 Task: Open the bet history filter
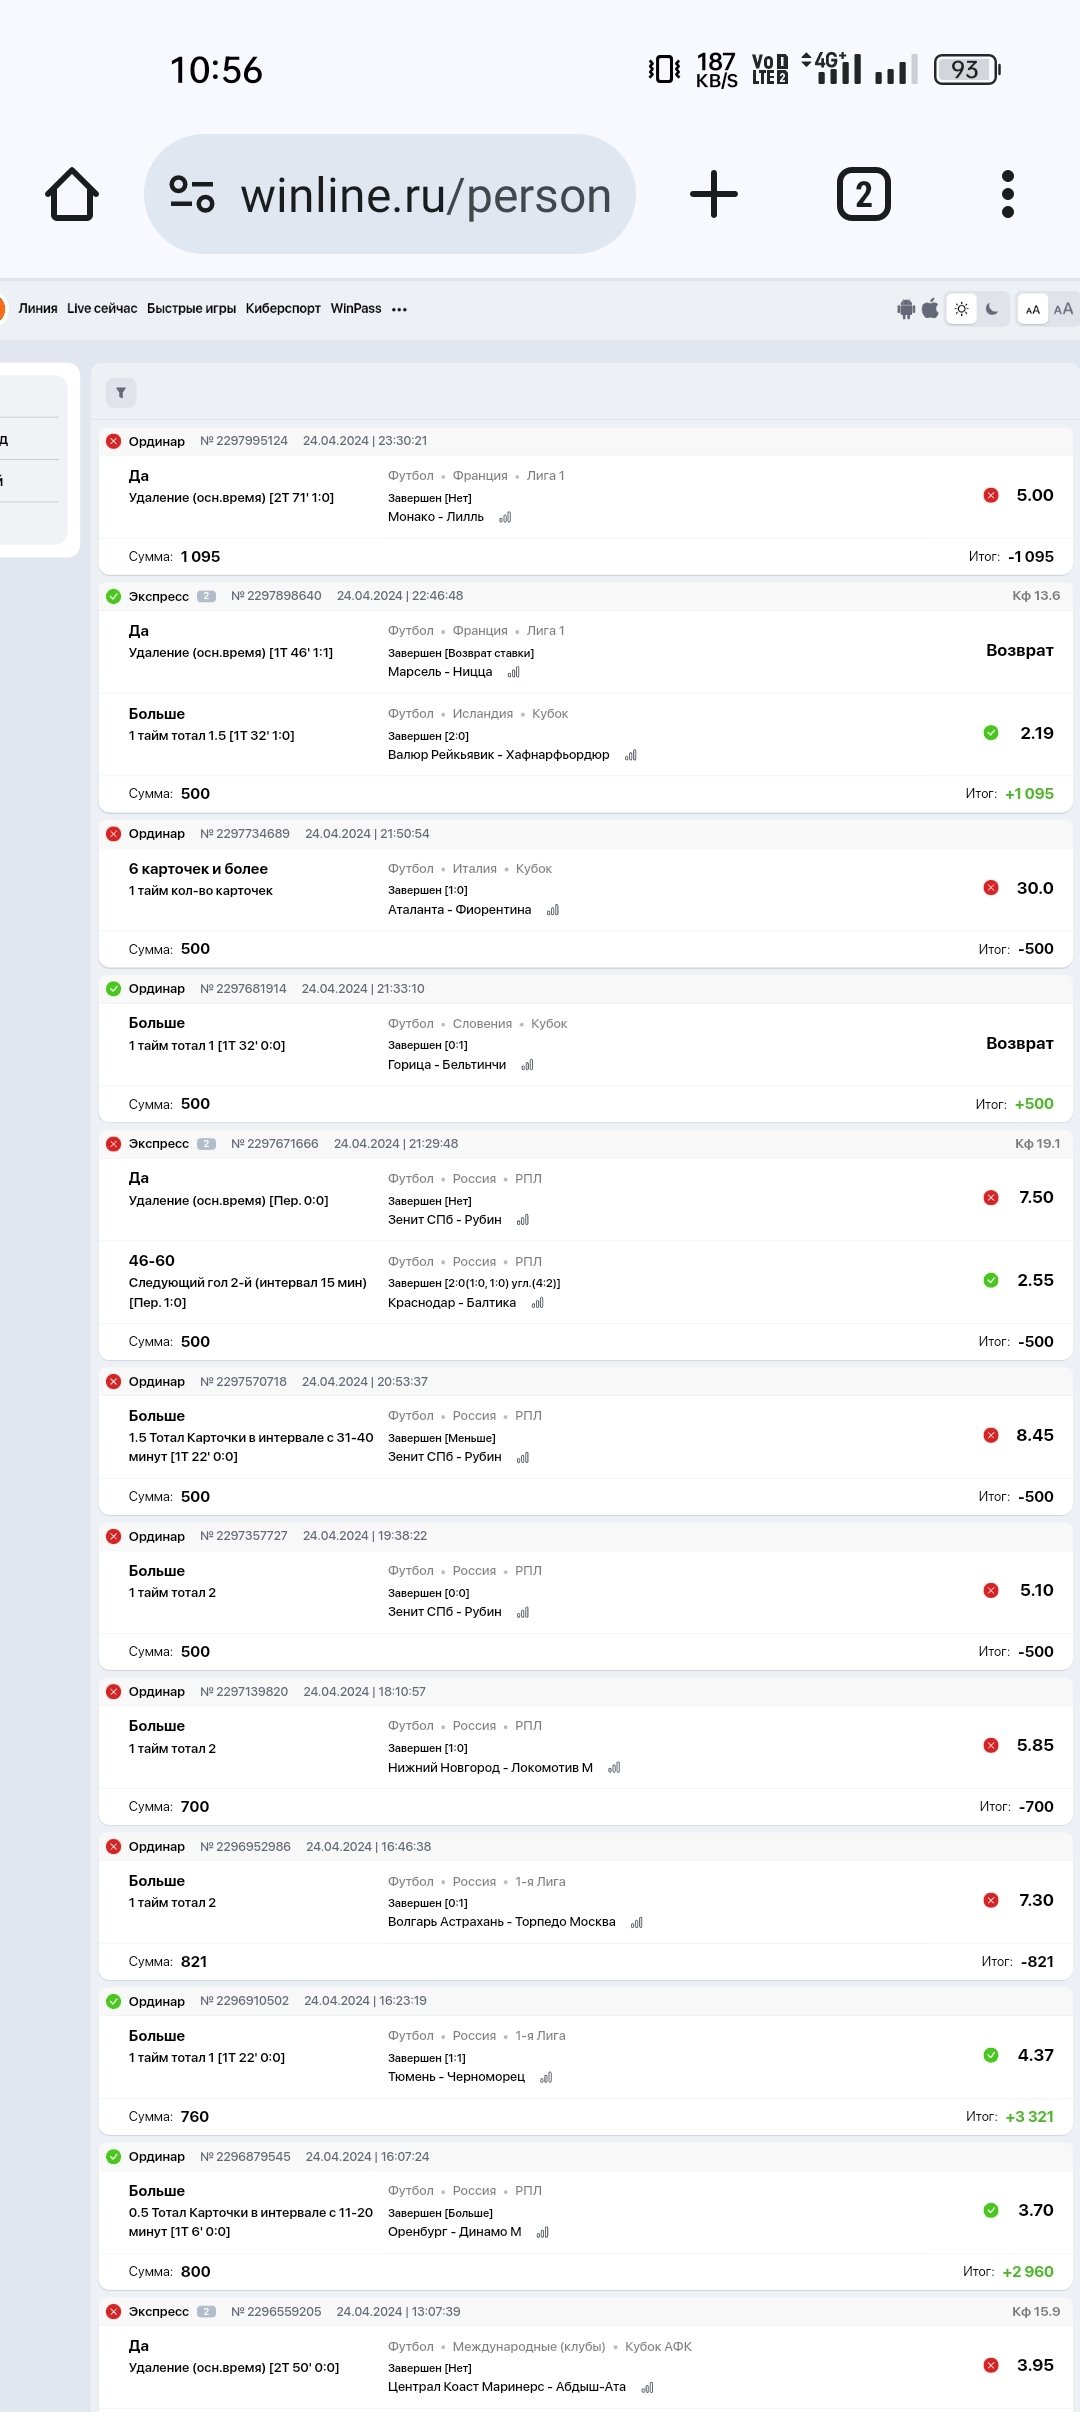click(121, 393)
